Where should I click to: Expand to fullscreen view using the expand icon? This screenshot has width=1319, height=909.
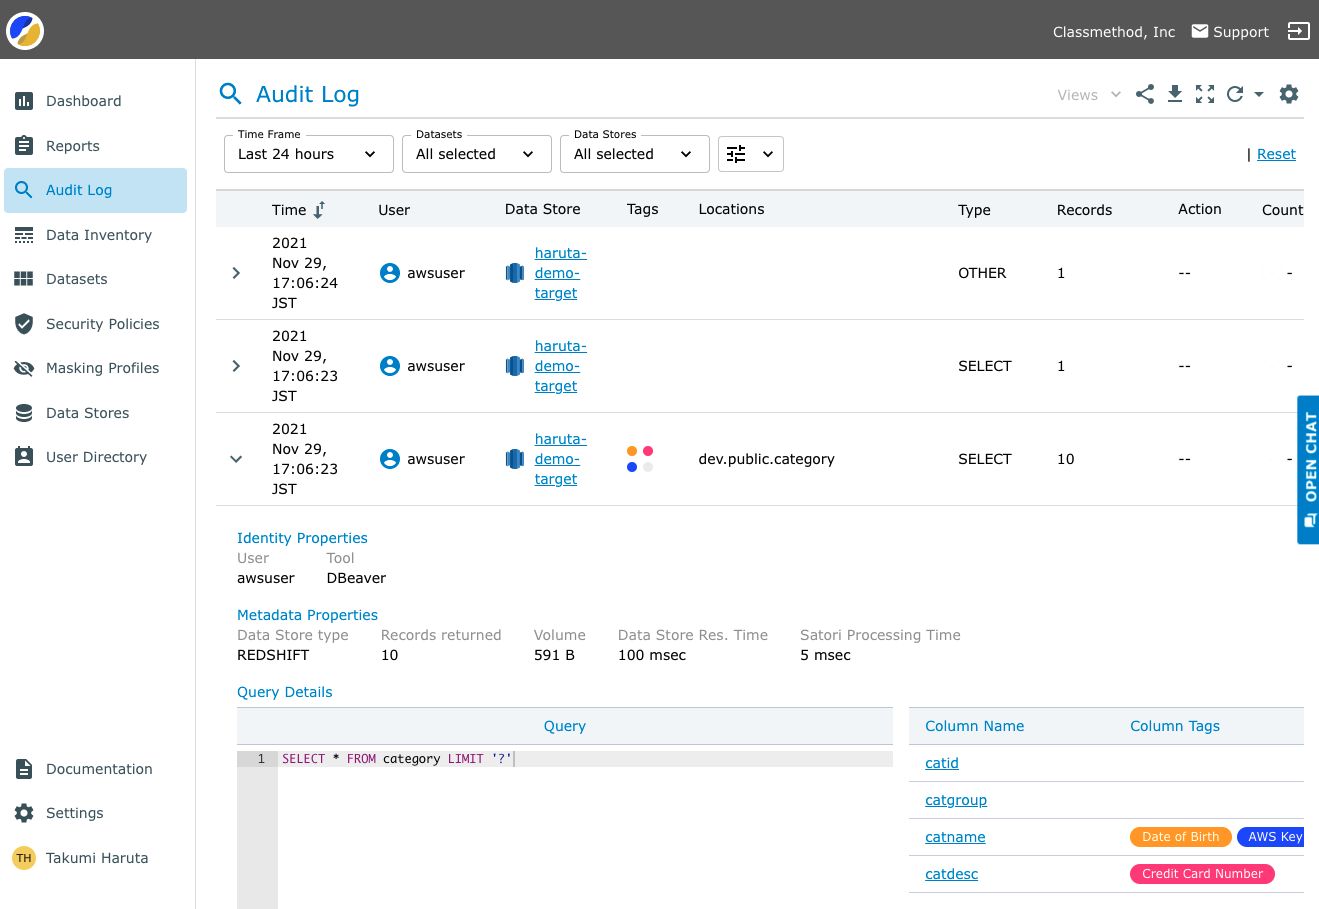click(1204, 94)
